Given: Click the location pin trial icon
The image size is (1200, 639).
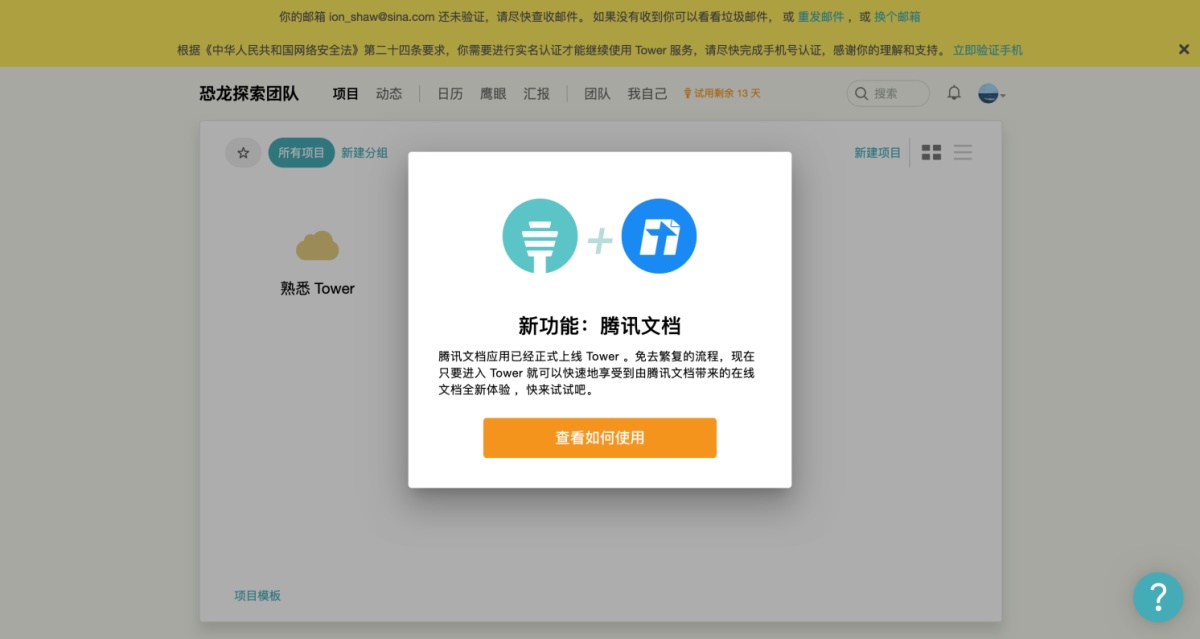Looking at the screenshot, I should coord(688,94).
